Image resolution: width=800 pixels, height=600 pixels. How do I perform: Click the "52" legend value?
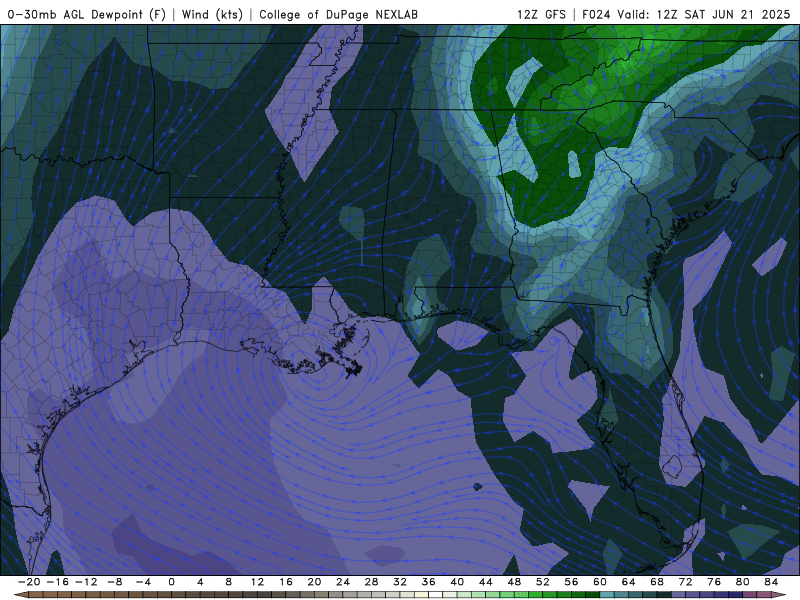[542, 582]
